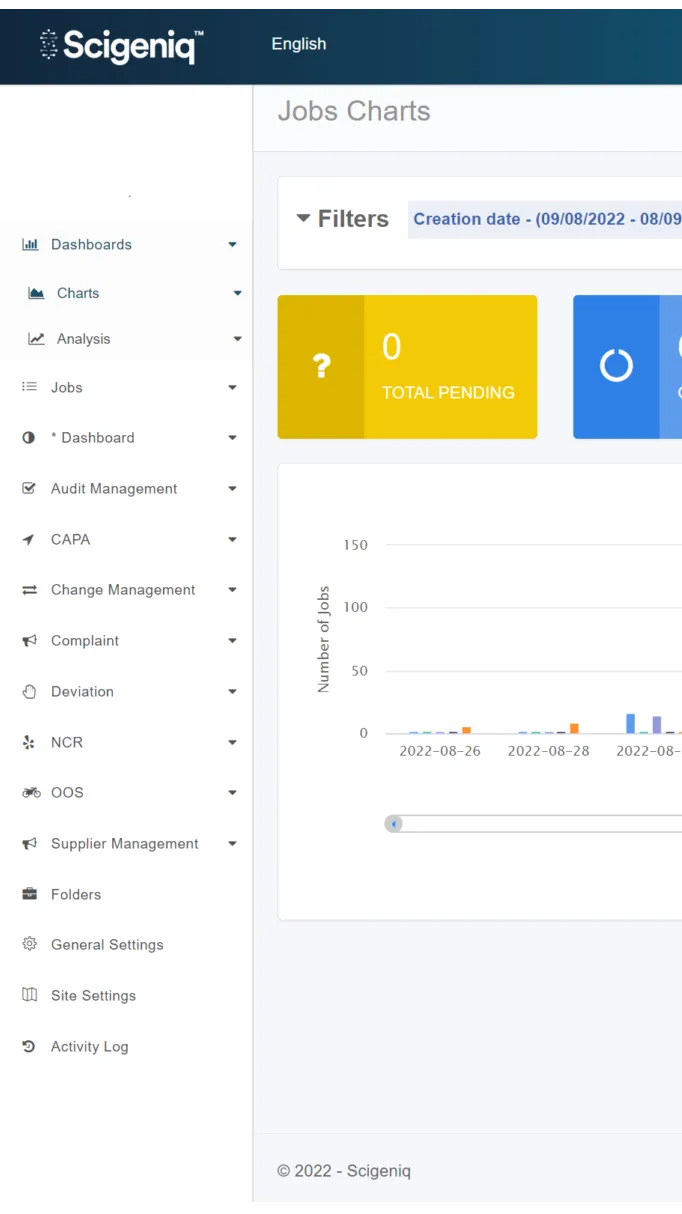The height and width of the screenshot is (1214, 682).
Task: Click the Total Pending question mark icon
Action: click(321, 367)
